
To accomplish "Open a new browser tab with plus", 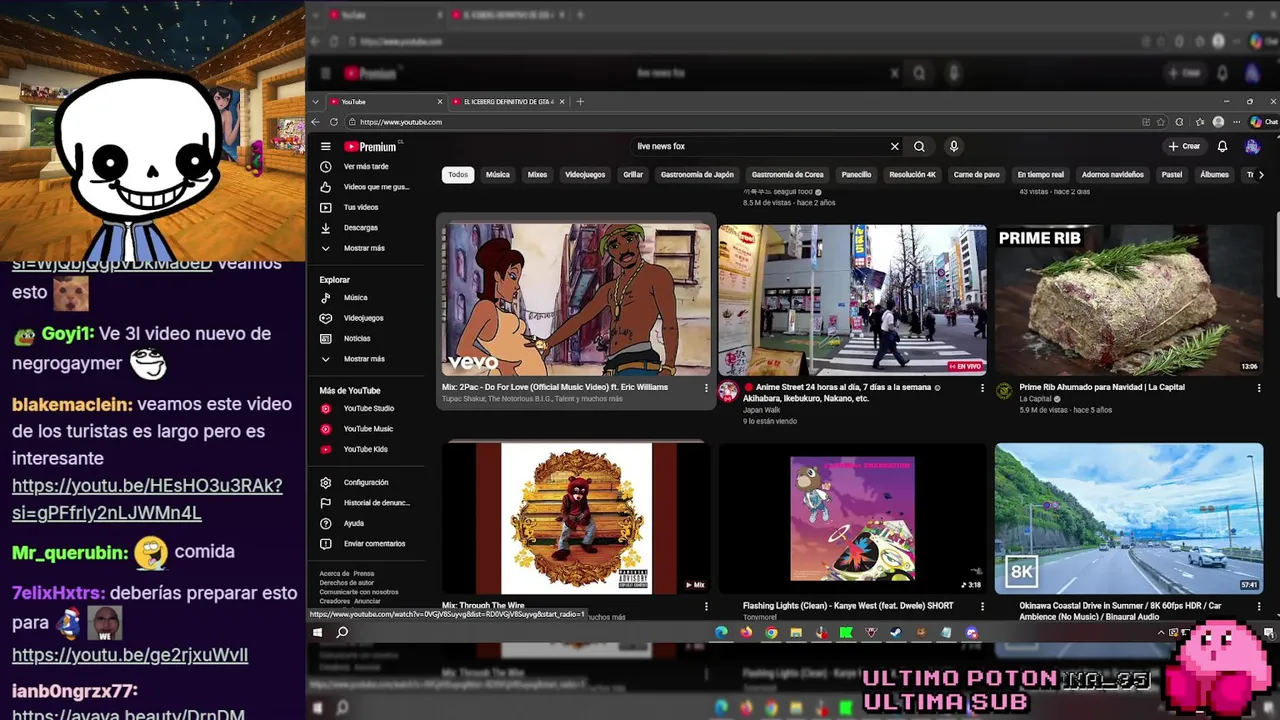I will point(580,102).
